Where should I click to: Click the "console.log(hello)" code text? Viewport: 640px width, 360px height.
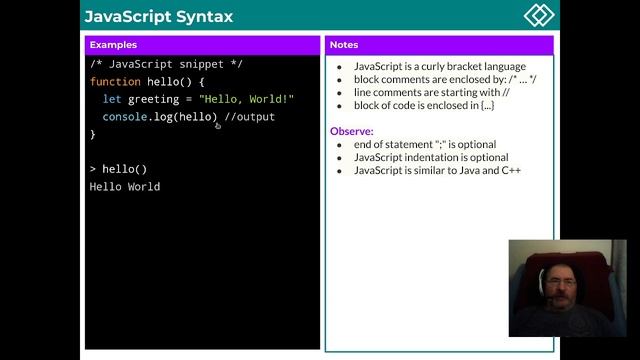[160, 117]
